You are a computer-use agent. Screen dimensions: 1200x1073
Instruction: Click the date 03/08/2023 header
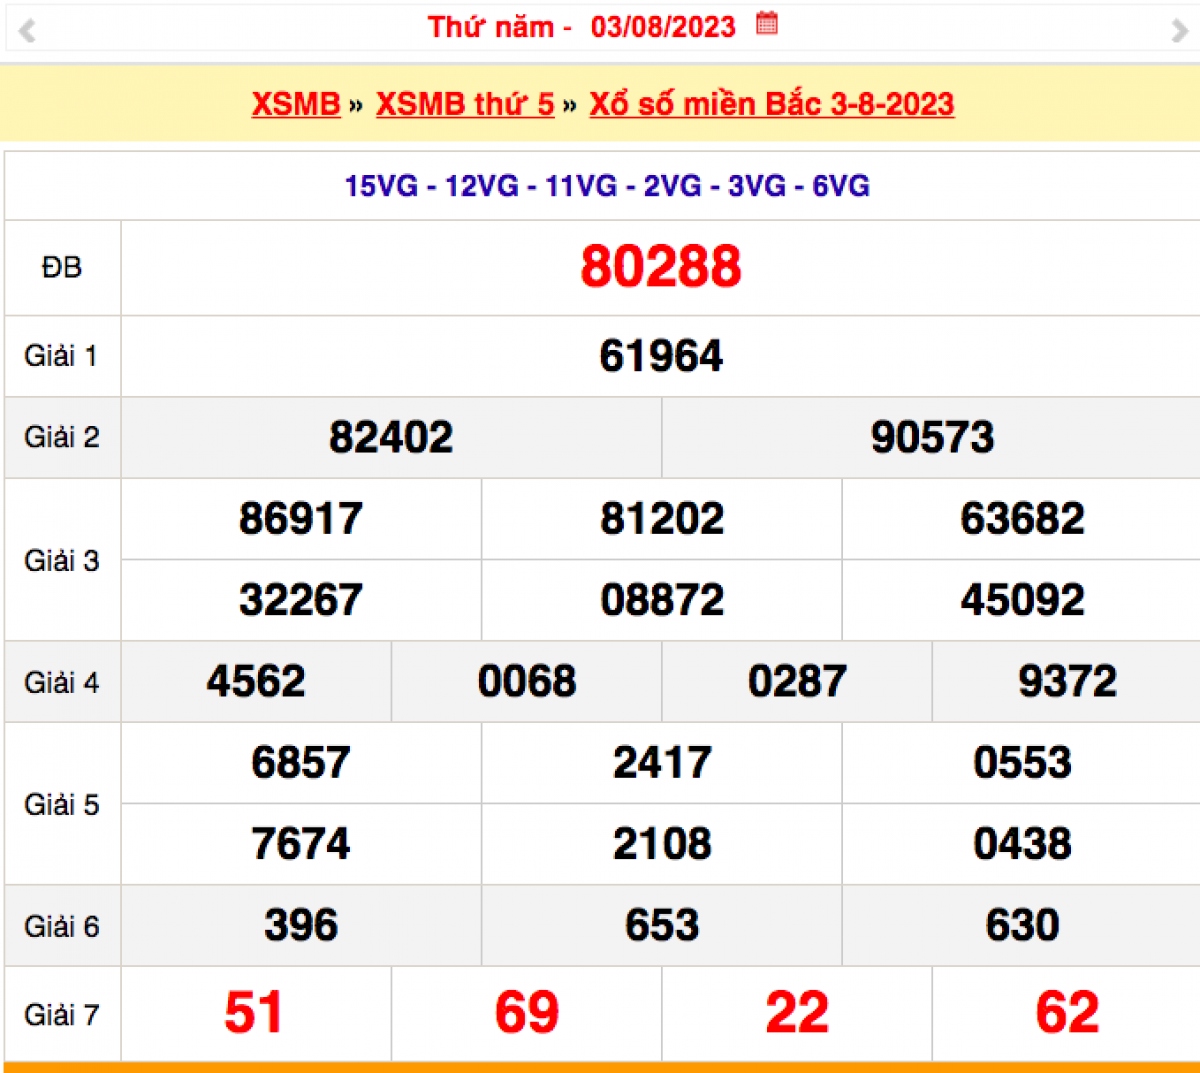point(663,27)
